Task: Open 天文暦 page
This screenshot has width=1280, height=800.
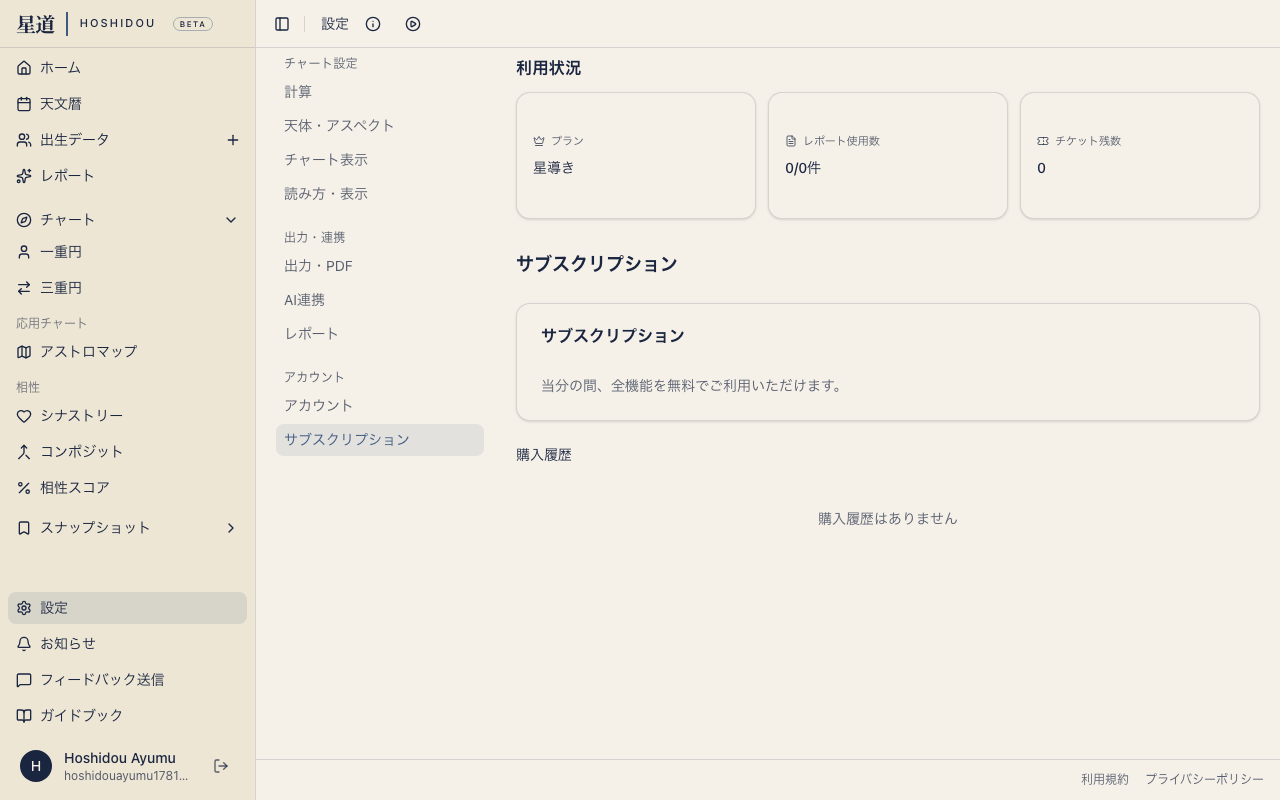Action: click(x=127, y=104)
